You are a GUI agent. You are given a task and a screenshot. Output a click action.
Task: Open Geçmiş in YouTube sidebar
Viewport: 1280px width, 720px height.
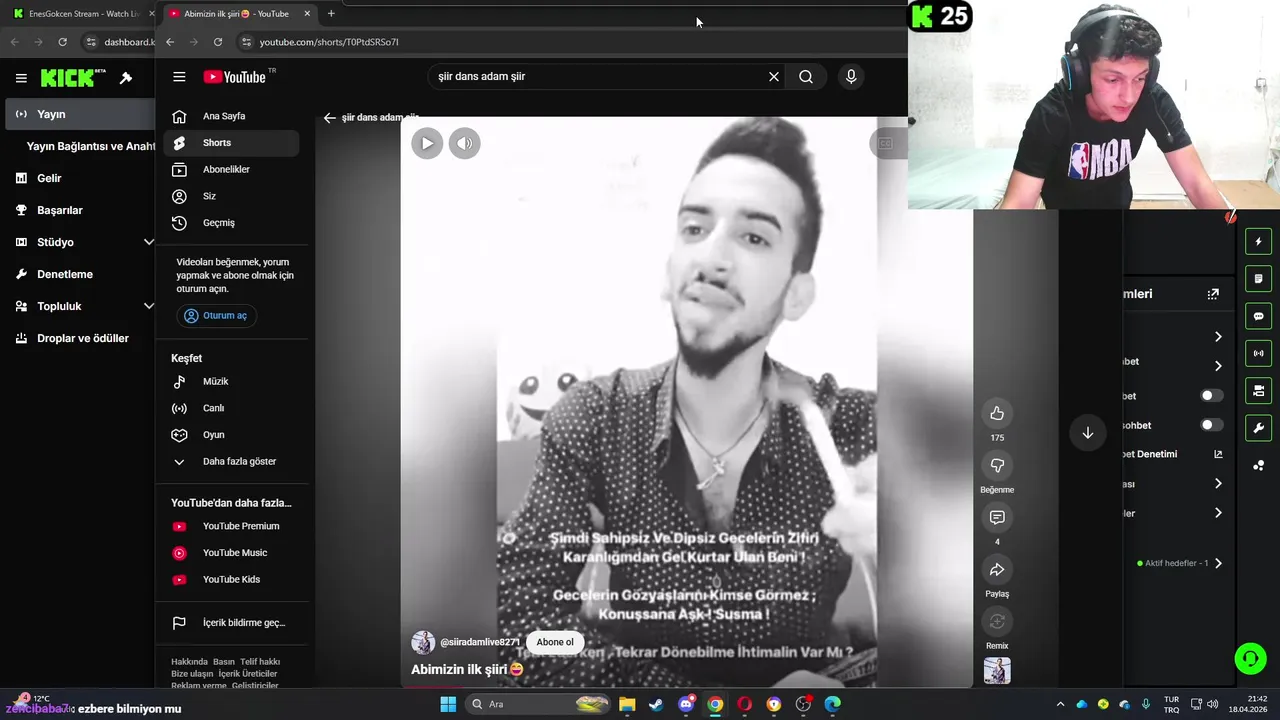232,223
